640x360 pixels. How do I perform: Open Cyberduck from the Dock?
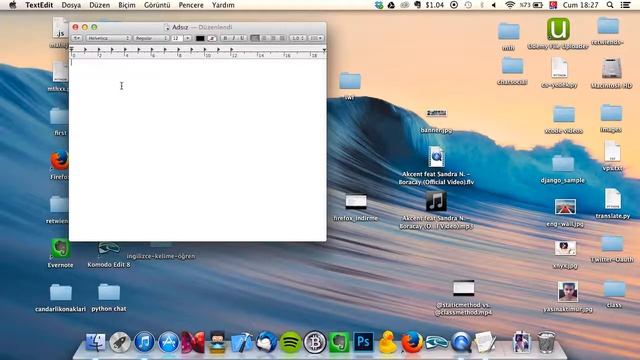[388, 342]
